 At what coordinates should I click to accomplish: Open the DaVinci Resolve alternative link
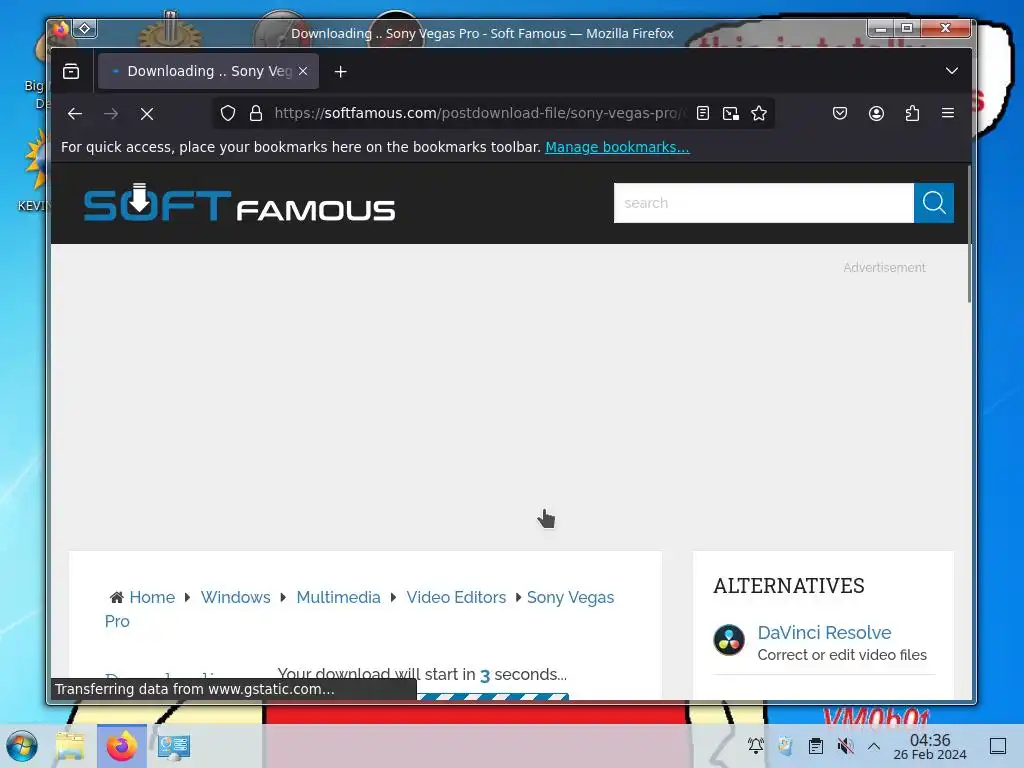pyautogui.click(x=824, y=633)
